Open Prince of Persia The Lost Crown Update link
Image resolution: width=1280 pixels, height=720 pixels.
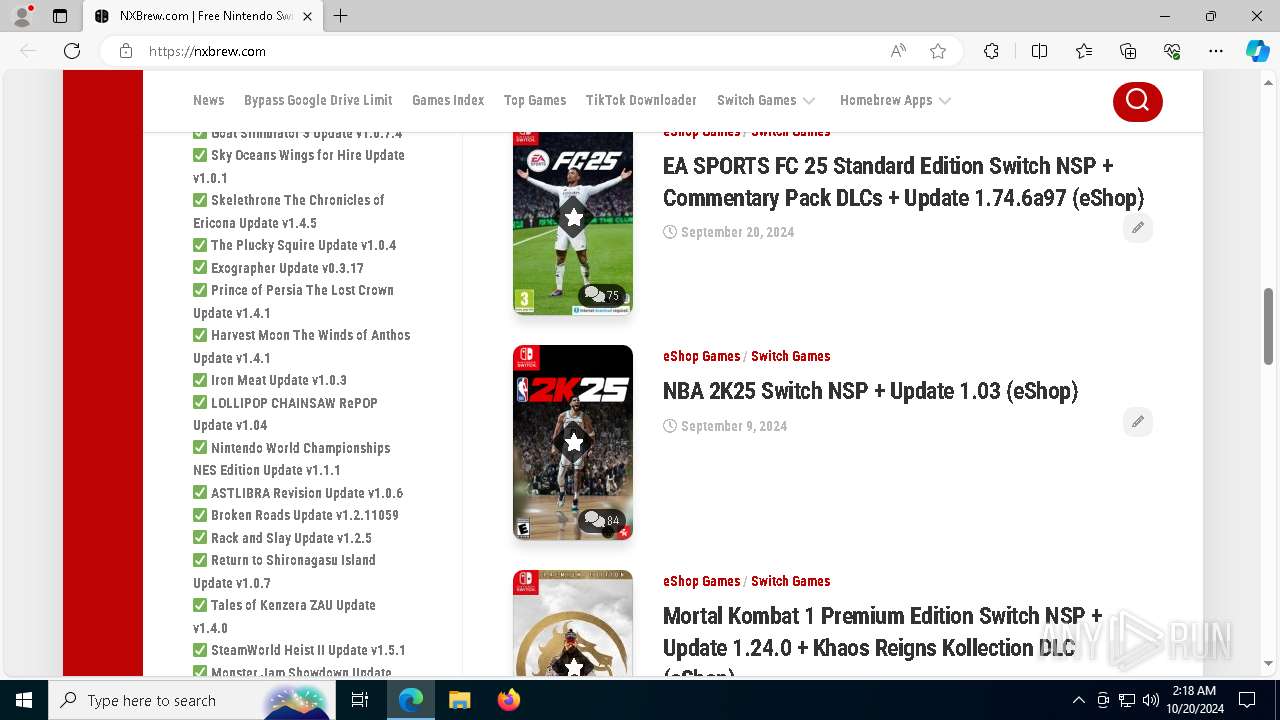click(x=293, y=301)
